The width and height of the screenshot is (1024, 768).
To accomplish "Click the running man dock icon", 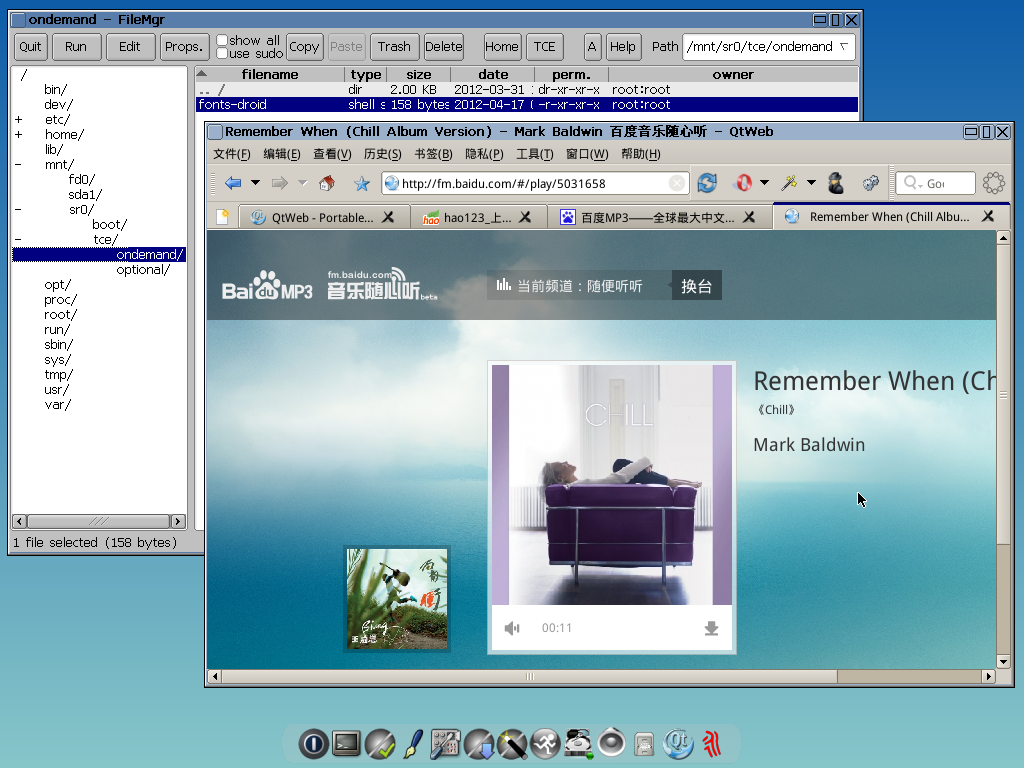I will [545, 744].
